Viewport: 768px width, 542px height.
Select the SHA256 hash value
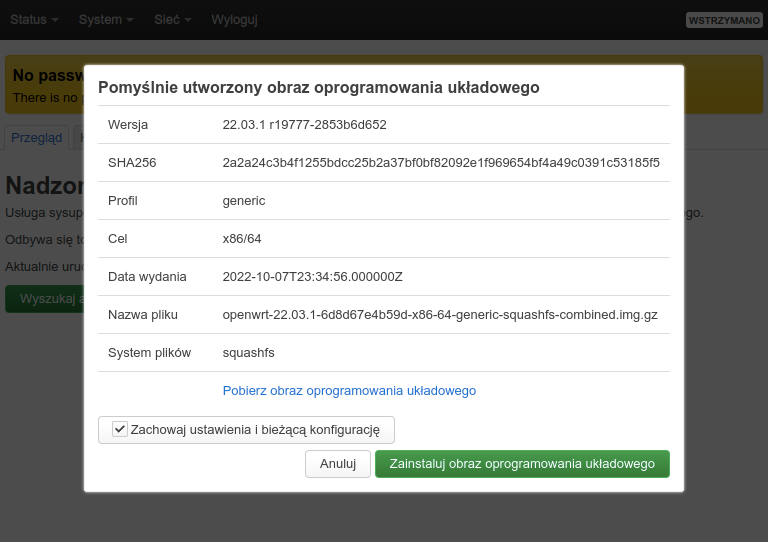[441, 163]
